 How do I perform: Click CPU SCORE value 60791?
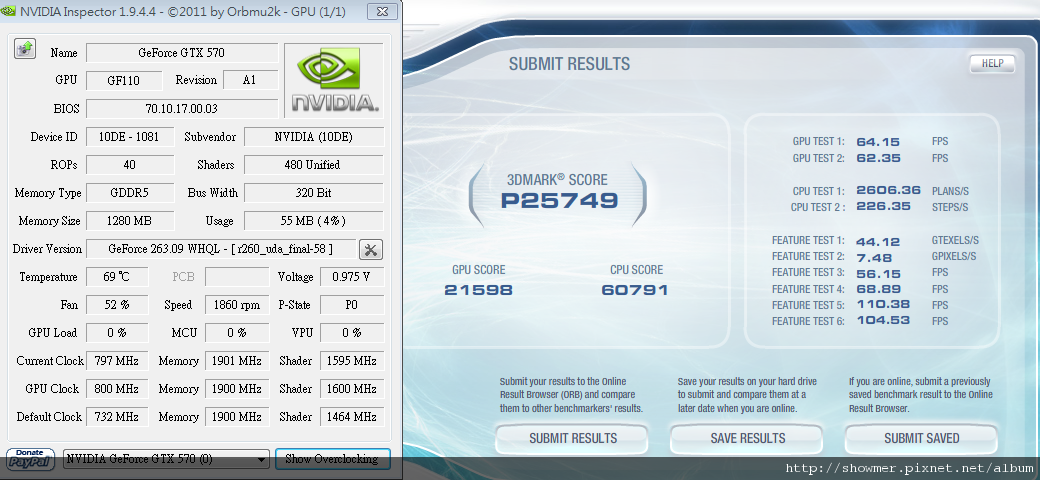[635, 290]
